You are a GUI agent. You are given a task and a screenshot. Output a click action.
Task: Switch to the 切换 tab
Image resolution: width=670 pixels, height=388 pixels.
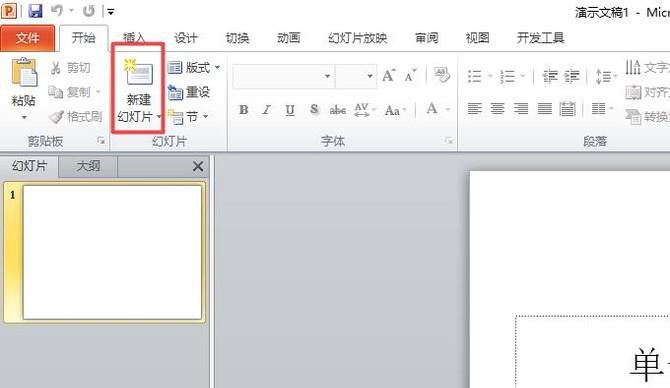pos(237,38)
